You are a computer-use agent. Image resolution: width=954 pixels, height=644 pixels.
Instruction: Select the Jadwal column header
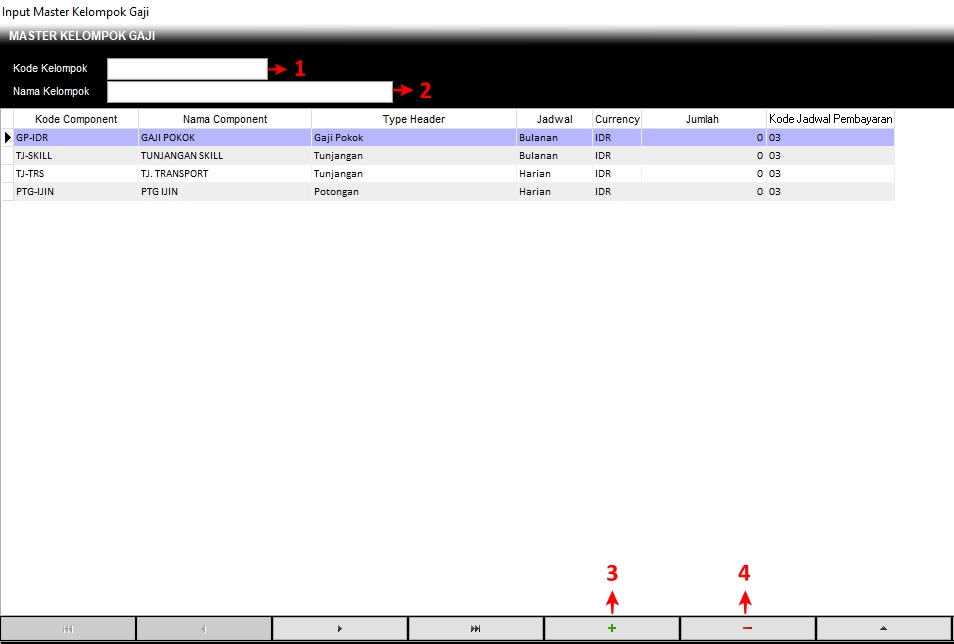pyautogui.click(x=554, y=119)
